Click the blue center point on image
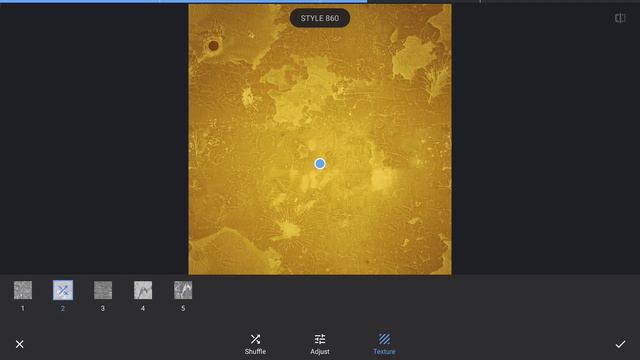Screen dimensions: 640x360 [320, 164]
